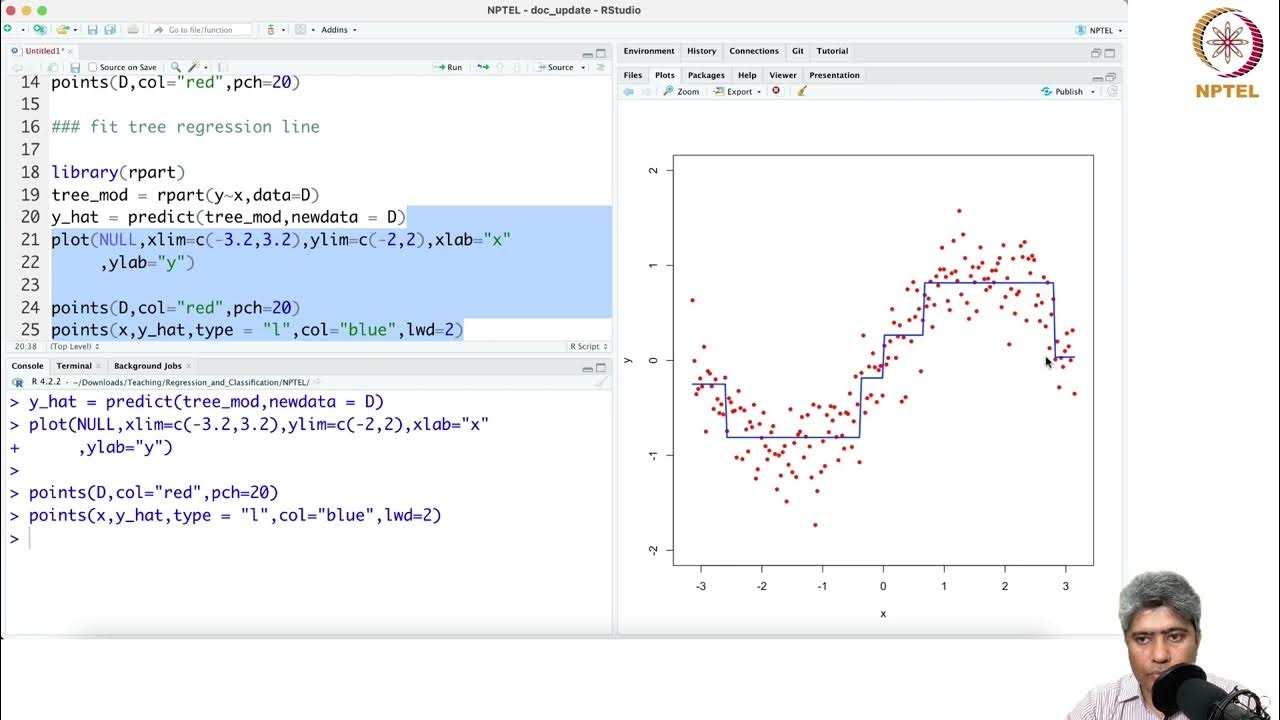Clear all plots with broom icon
The width and height of the screenshot is (1280, 720).
pyautogui.click(x=801, y=91)
